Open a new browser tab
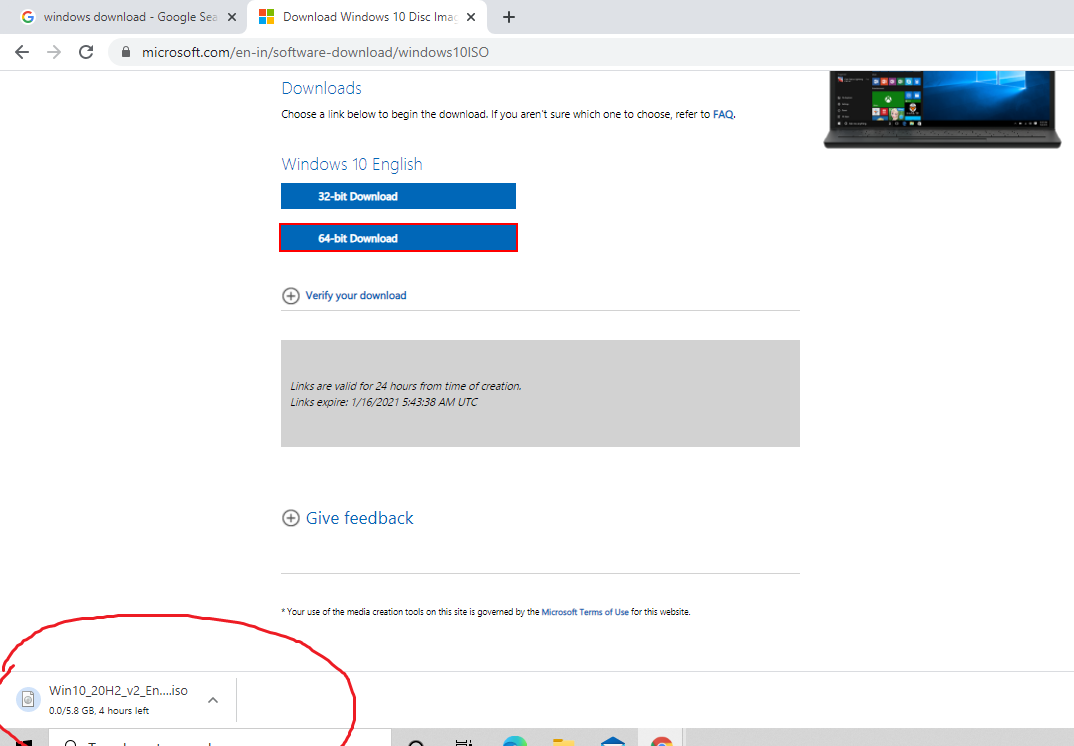This screenshot has height=746, width=1074. [508, 17]
